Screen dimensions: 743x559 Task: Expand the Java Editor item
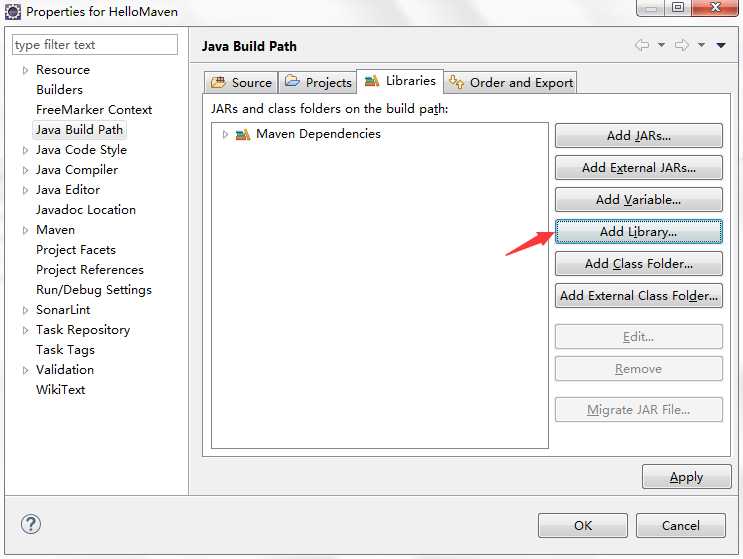pos(25,190)
